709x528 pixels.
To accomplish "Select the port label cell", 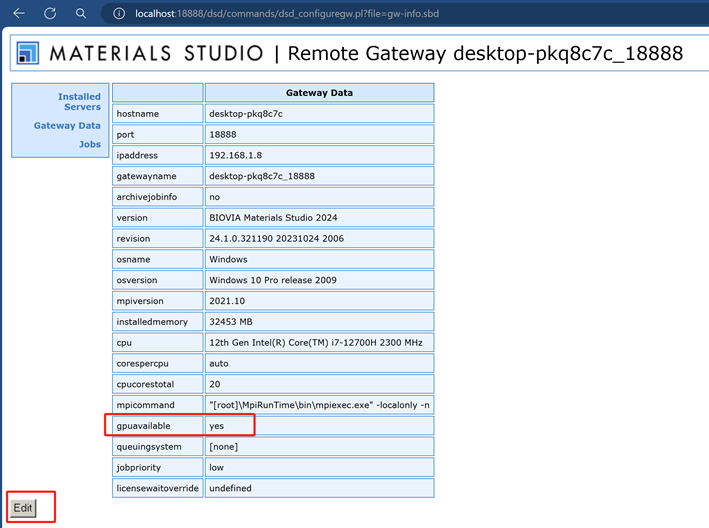I will point(157,134).
